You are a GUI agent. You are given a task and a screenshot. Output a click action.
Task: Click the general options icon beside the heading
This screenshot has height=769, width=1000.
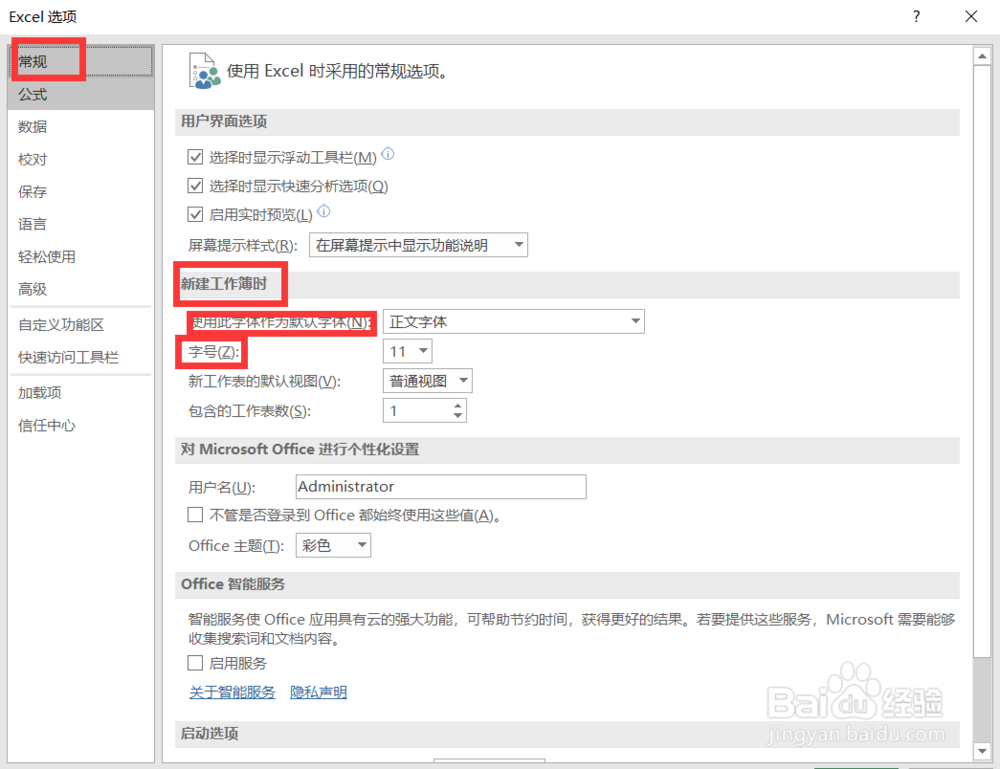click(x=204, y=71)
